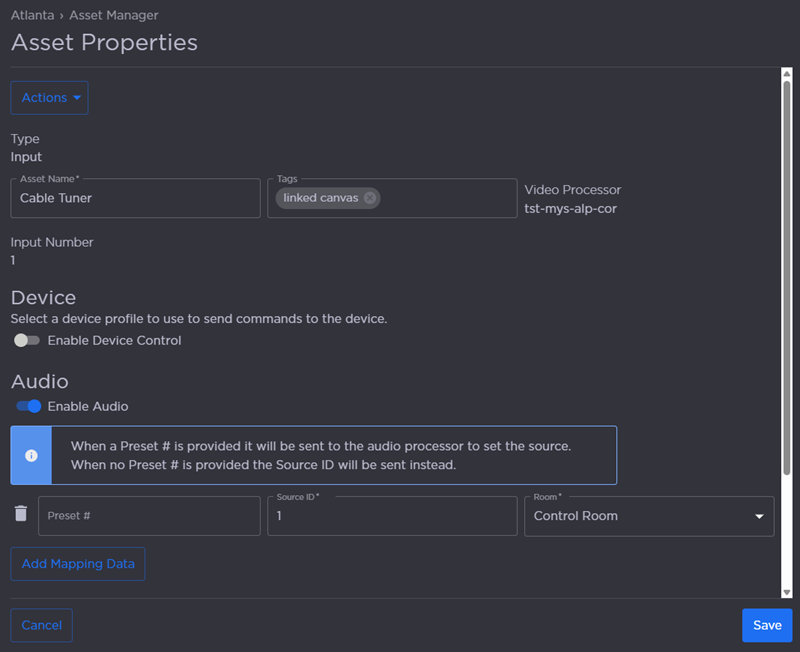Cancel editing the asset
Image resolution: width=800 pixels, height=652 pixels.
click(41, 625)
